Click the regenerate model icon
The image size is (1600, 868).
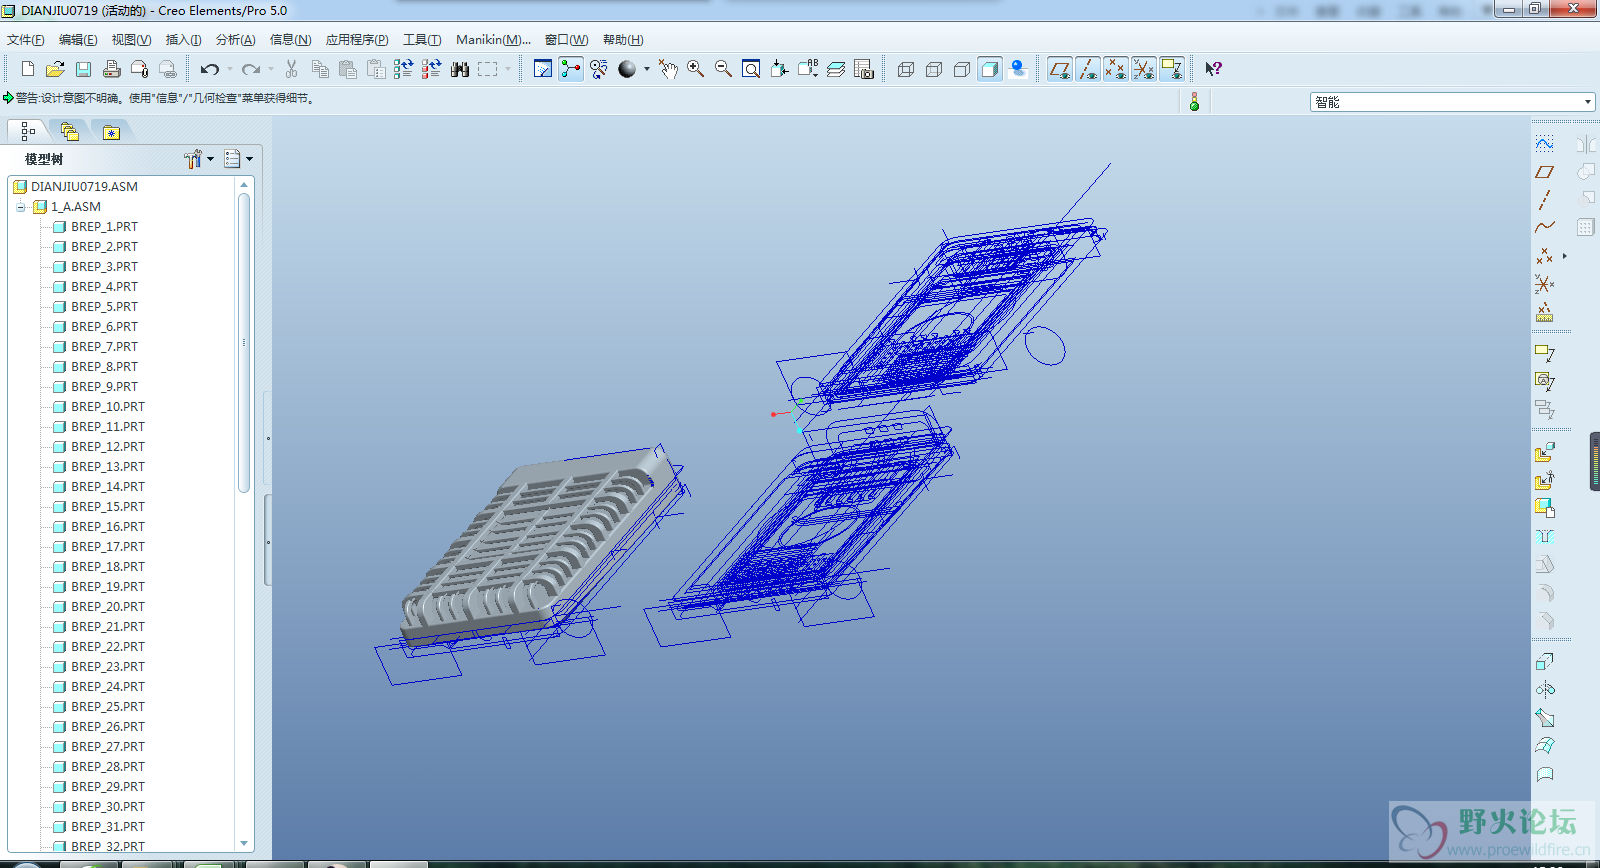coord(403,69)
